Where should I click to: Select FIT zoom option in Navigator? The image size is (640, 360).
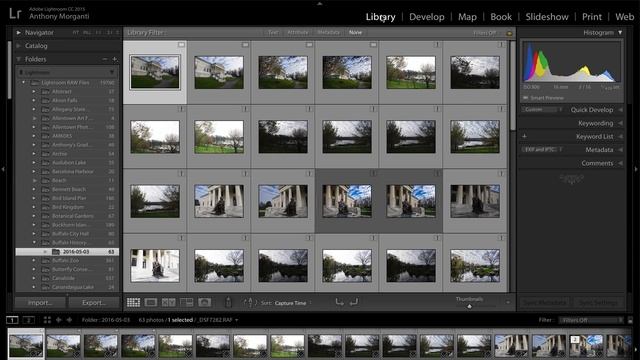(x=76, y=33)
